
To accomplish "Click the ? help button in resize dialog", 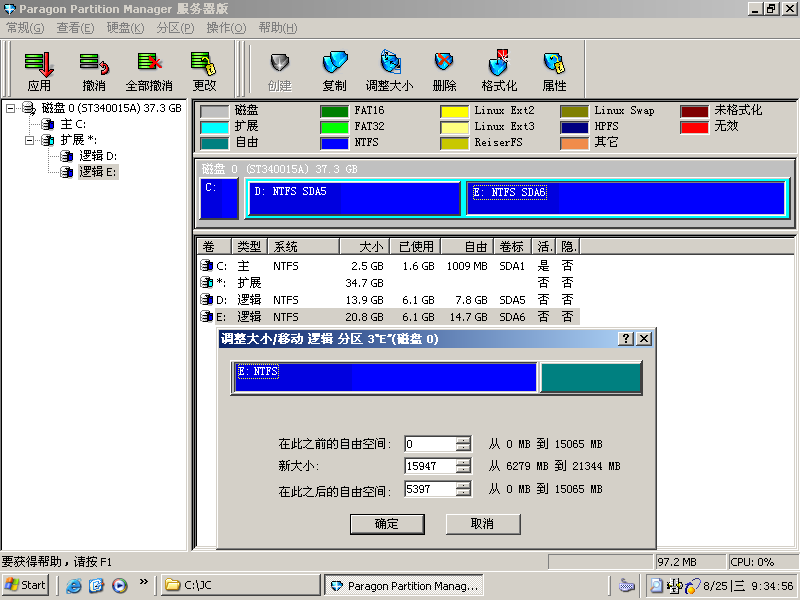I will pyautogui.click(x=626, y=339).
